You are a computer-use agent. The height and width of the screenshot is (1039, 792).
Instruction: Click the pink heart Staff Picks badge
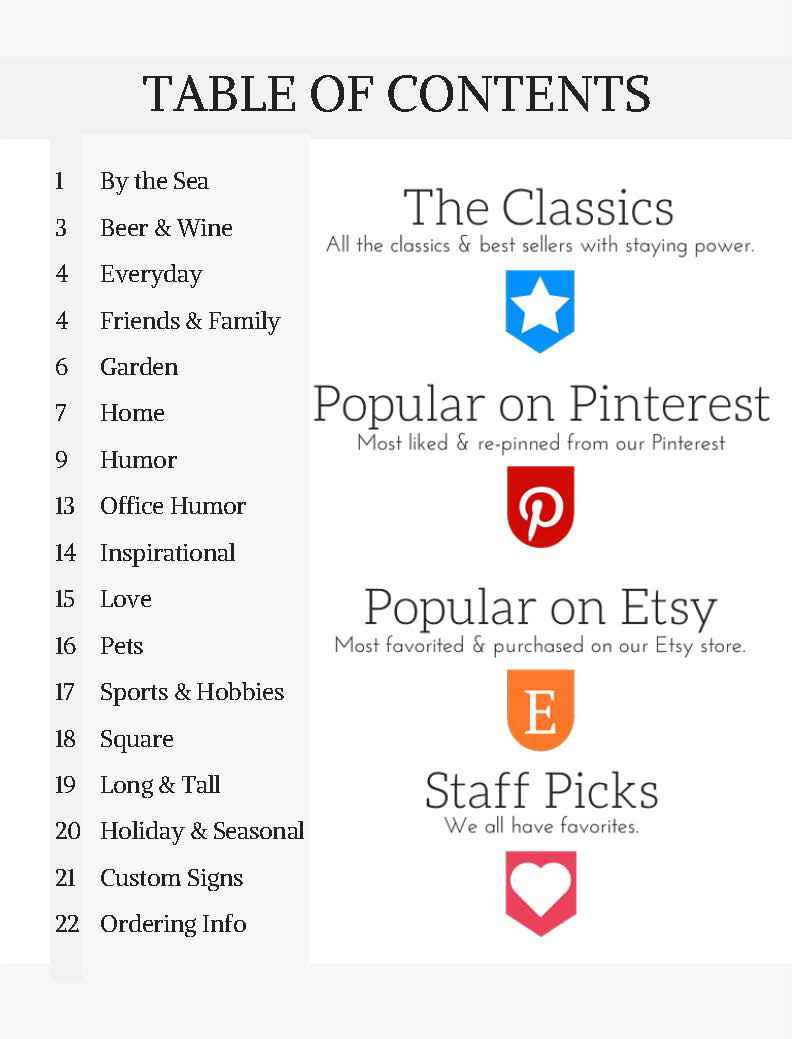pyautogui.click(x=540, y=890)
